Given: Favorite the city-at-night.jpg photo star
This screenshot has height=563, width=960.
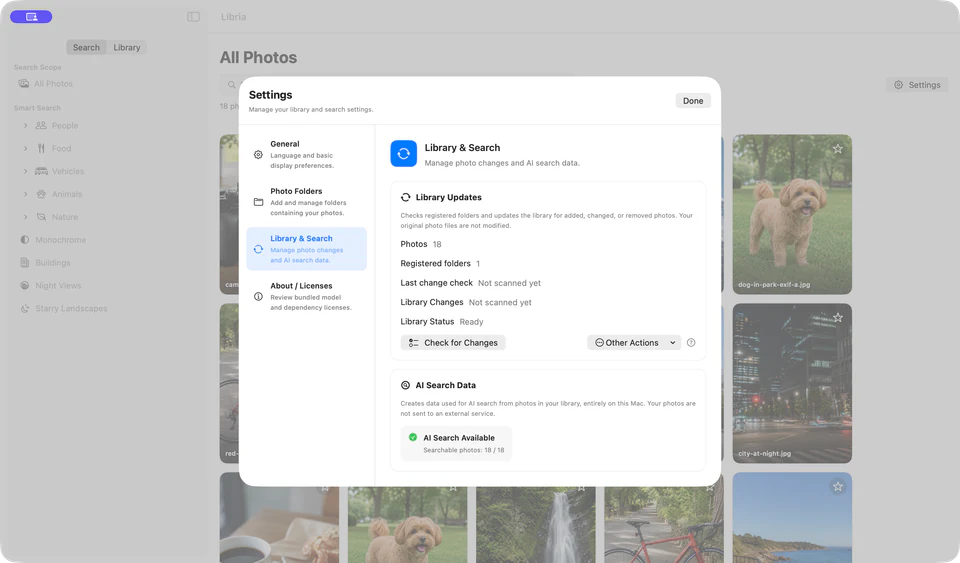Looking at the screenshot, I should click(x=838, y=318).
